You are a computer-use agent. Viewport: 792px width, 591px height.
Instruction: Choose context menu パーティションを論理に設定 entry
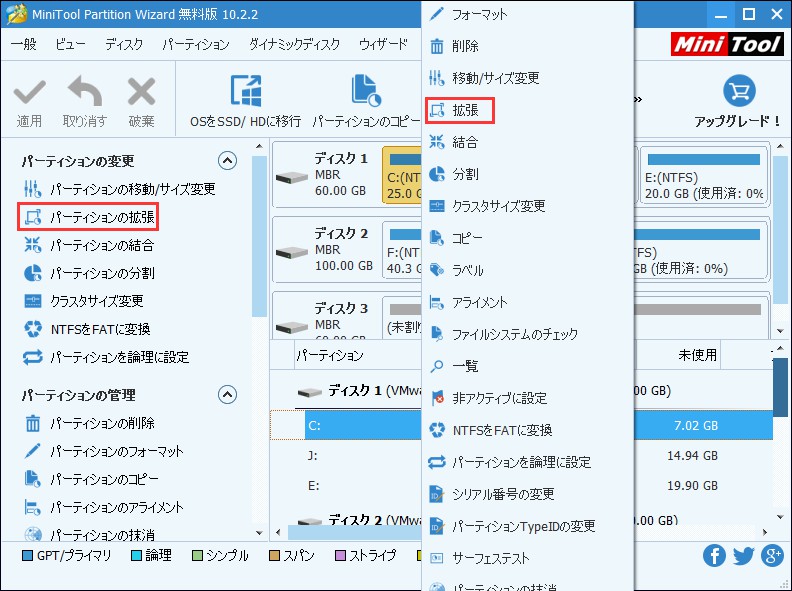coord(528,462)
